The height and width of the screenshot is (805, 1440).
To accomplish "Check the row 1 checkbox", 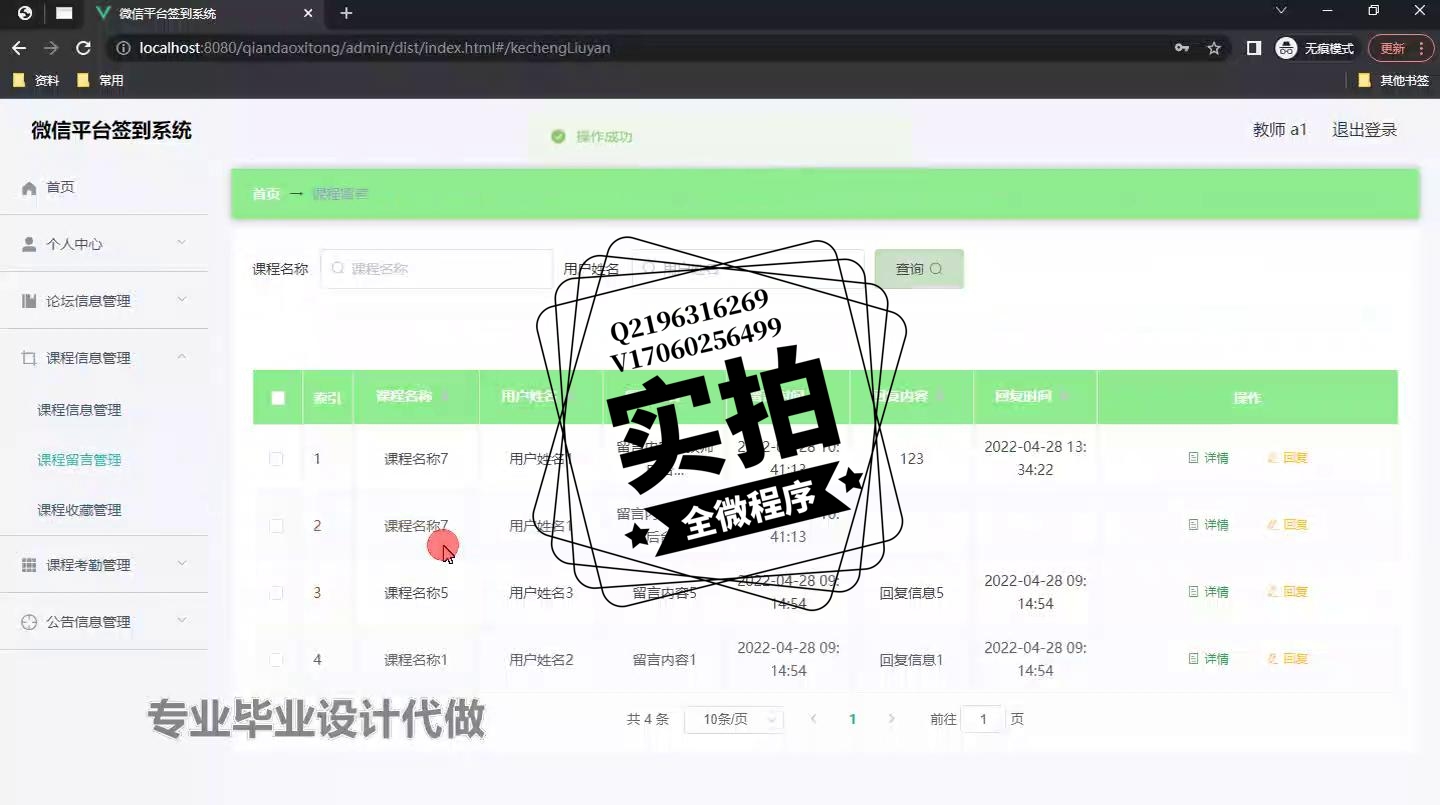I will [x=276, y=458].
